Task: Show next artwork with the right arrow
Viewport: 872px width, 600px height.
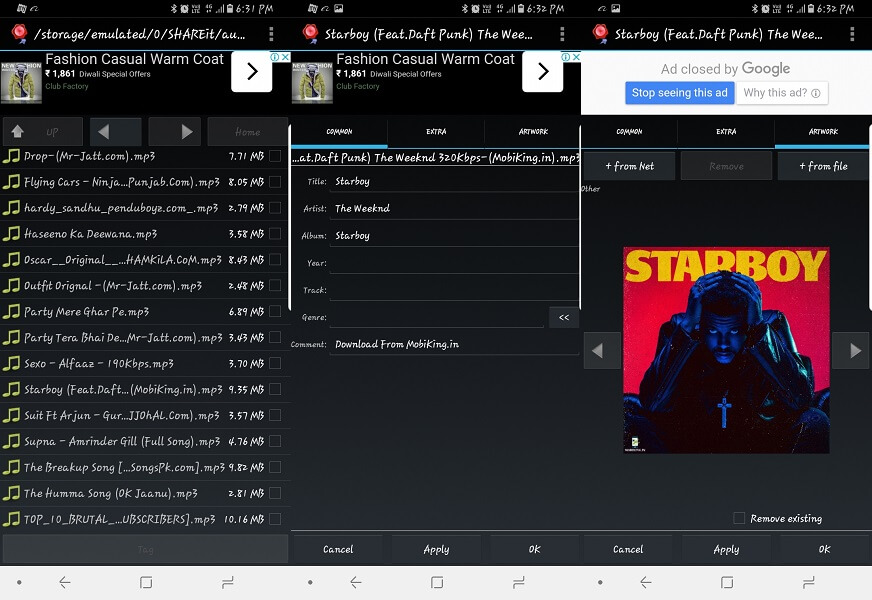Action: [851, 350]
